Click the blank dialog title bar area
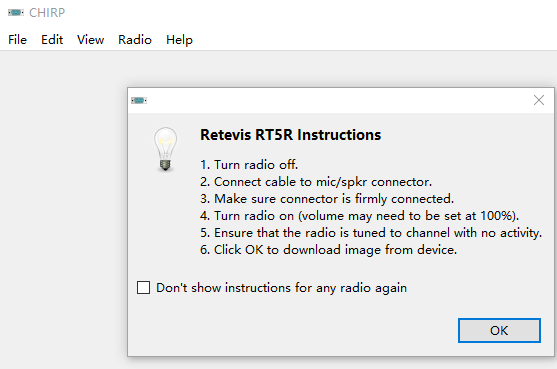The image size is (557, 369). click(x=337, y=101)
